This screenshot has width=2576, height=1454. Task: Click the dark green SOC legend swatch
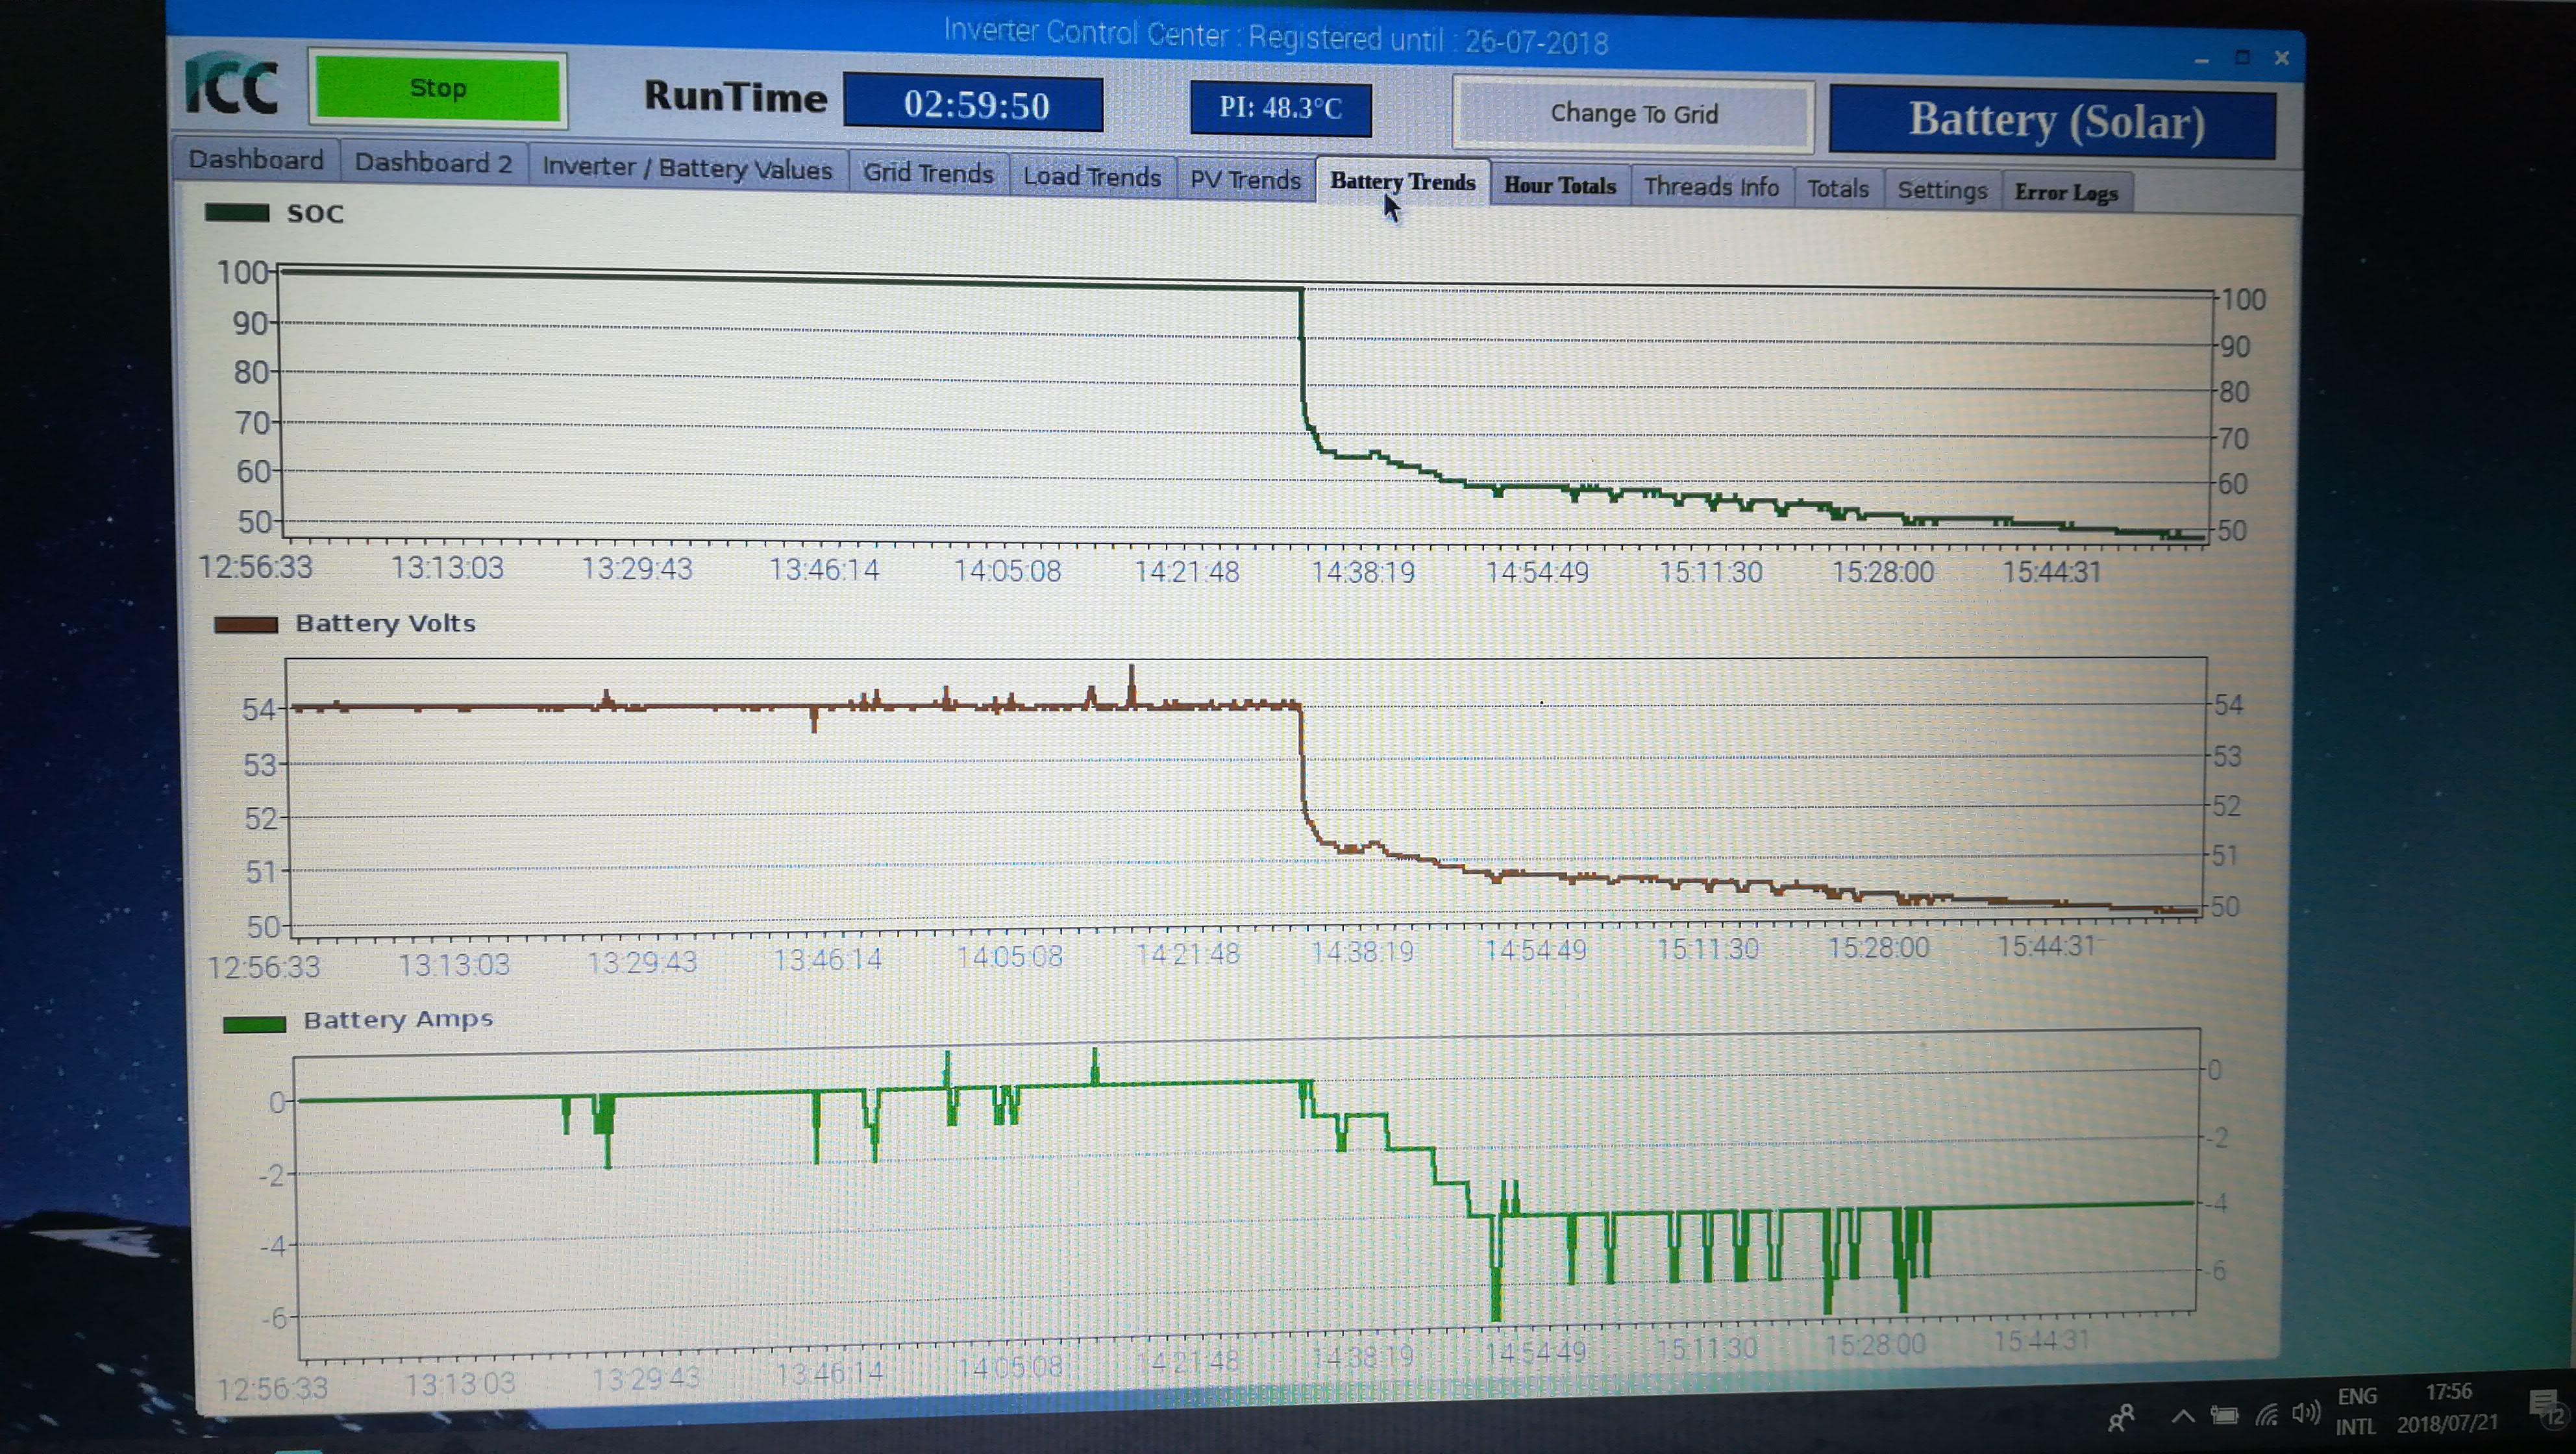(237, 213)
